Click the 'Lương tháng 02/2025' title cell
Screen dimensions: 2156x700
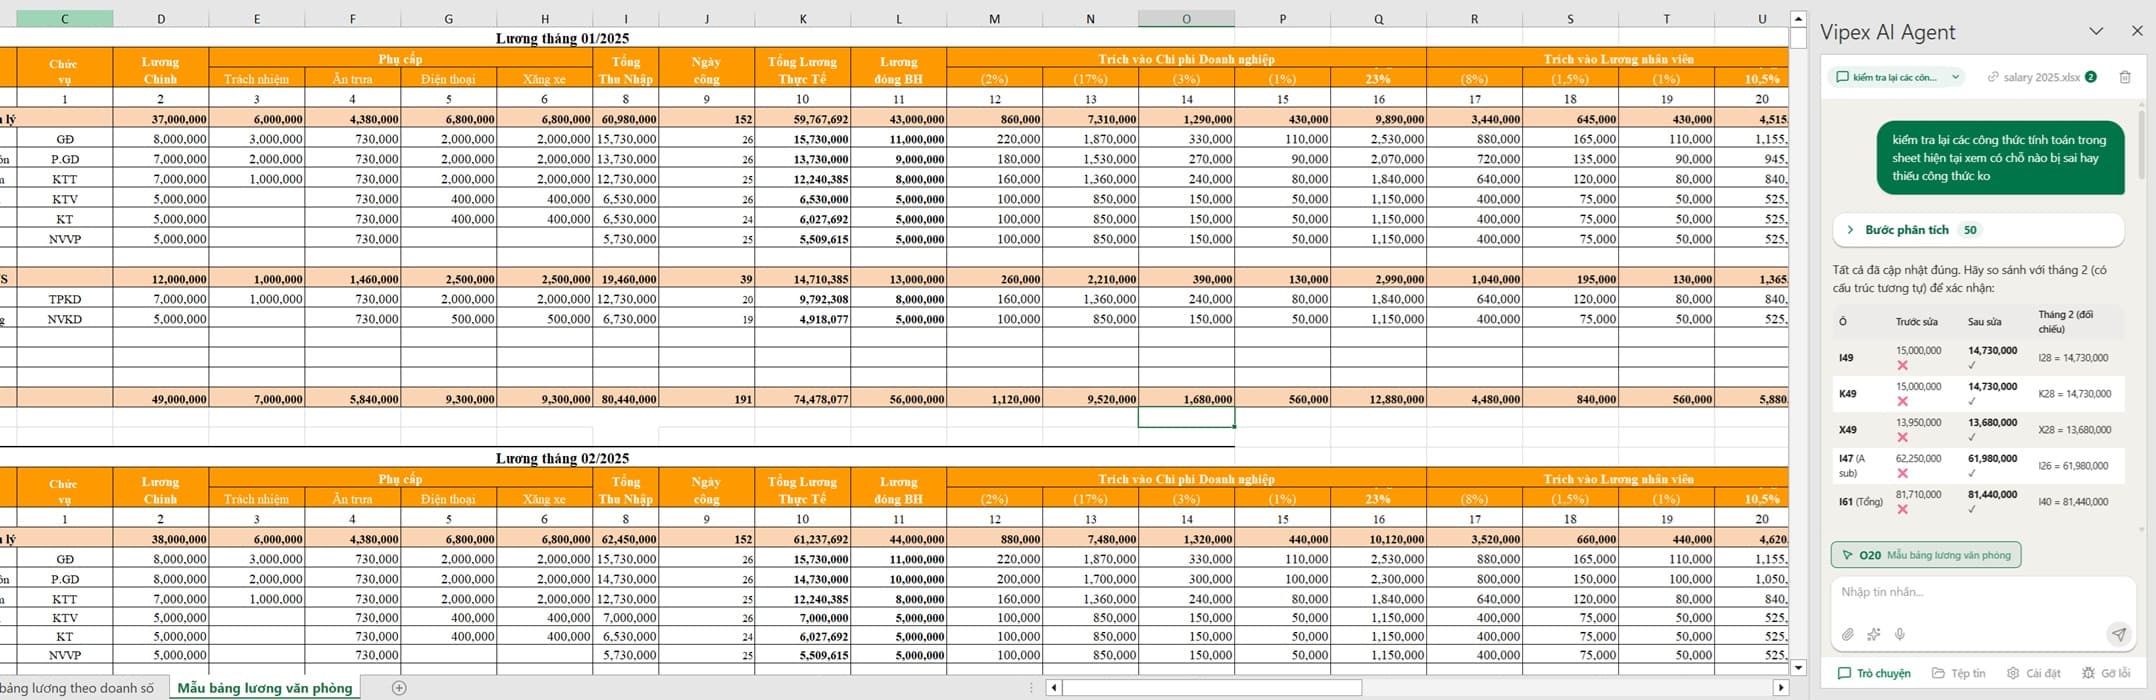click(x=562, y=458)
